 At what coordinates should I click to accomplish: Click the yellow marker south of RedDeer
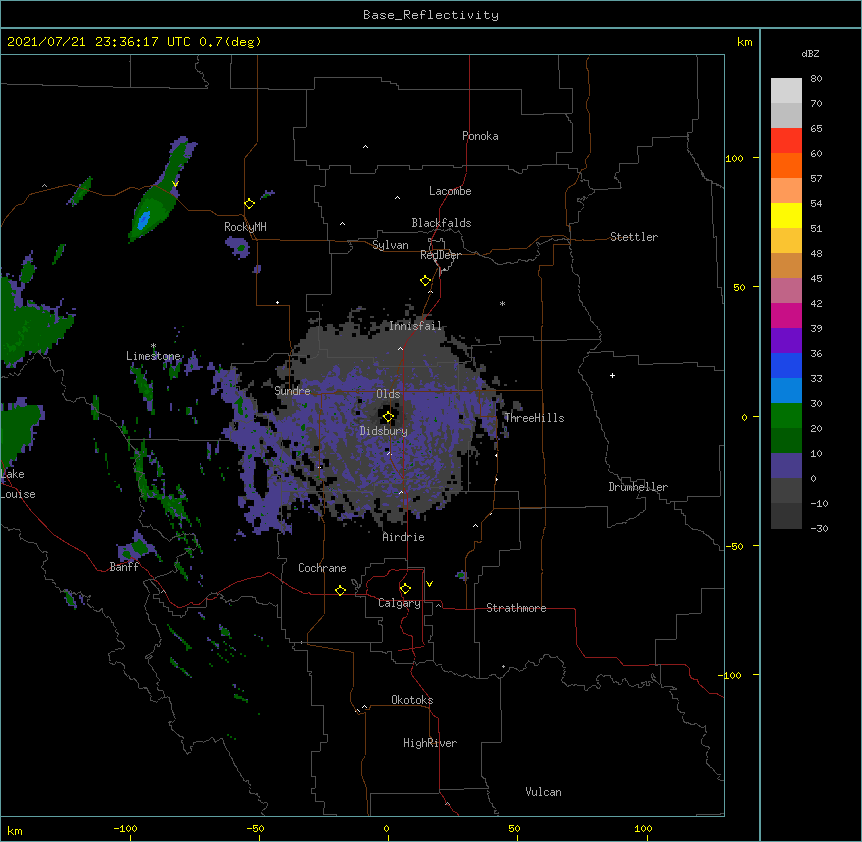click(426, 281)
